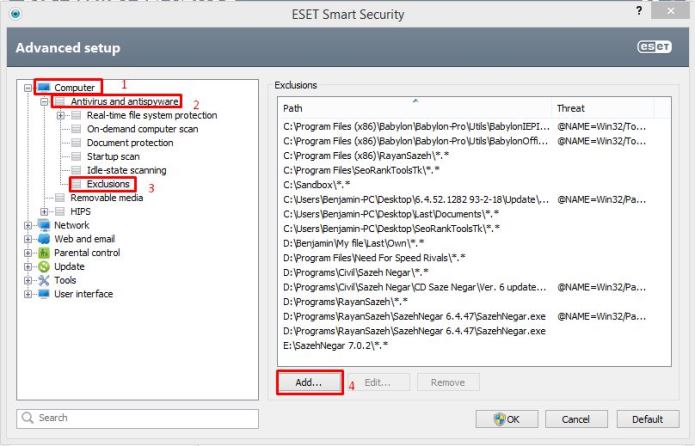
Task: Click the Web and email globe icon
Action: coord(43,239)
